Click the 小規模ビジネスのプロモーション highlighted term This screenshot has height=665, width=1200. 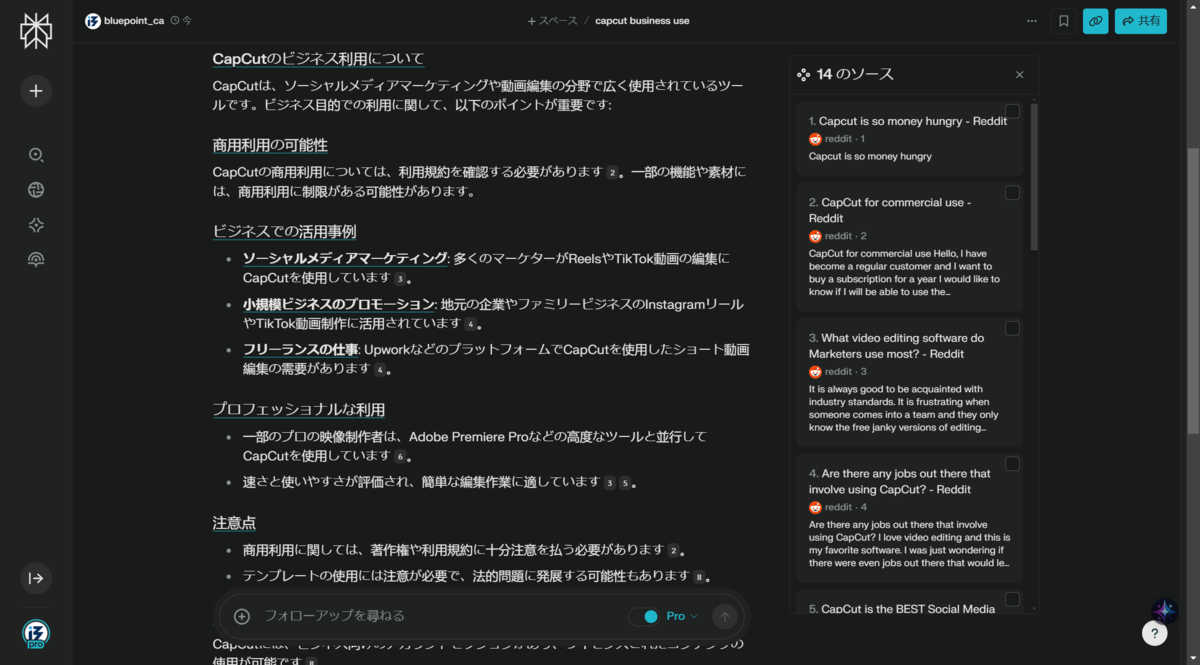pos(338,304)
